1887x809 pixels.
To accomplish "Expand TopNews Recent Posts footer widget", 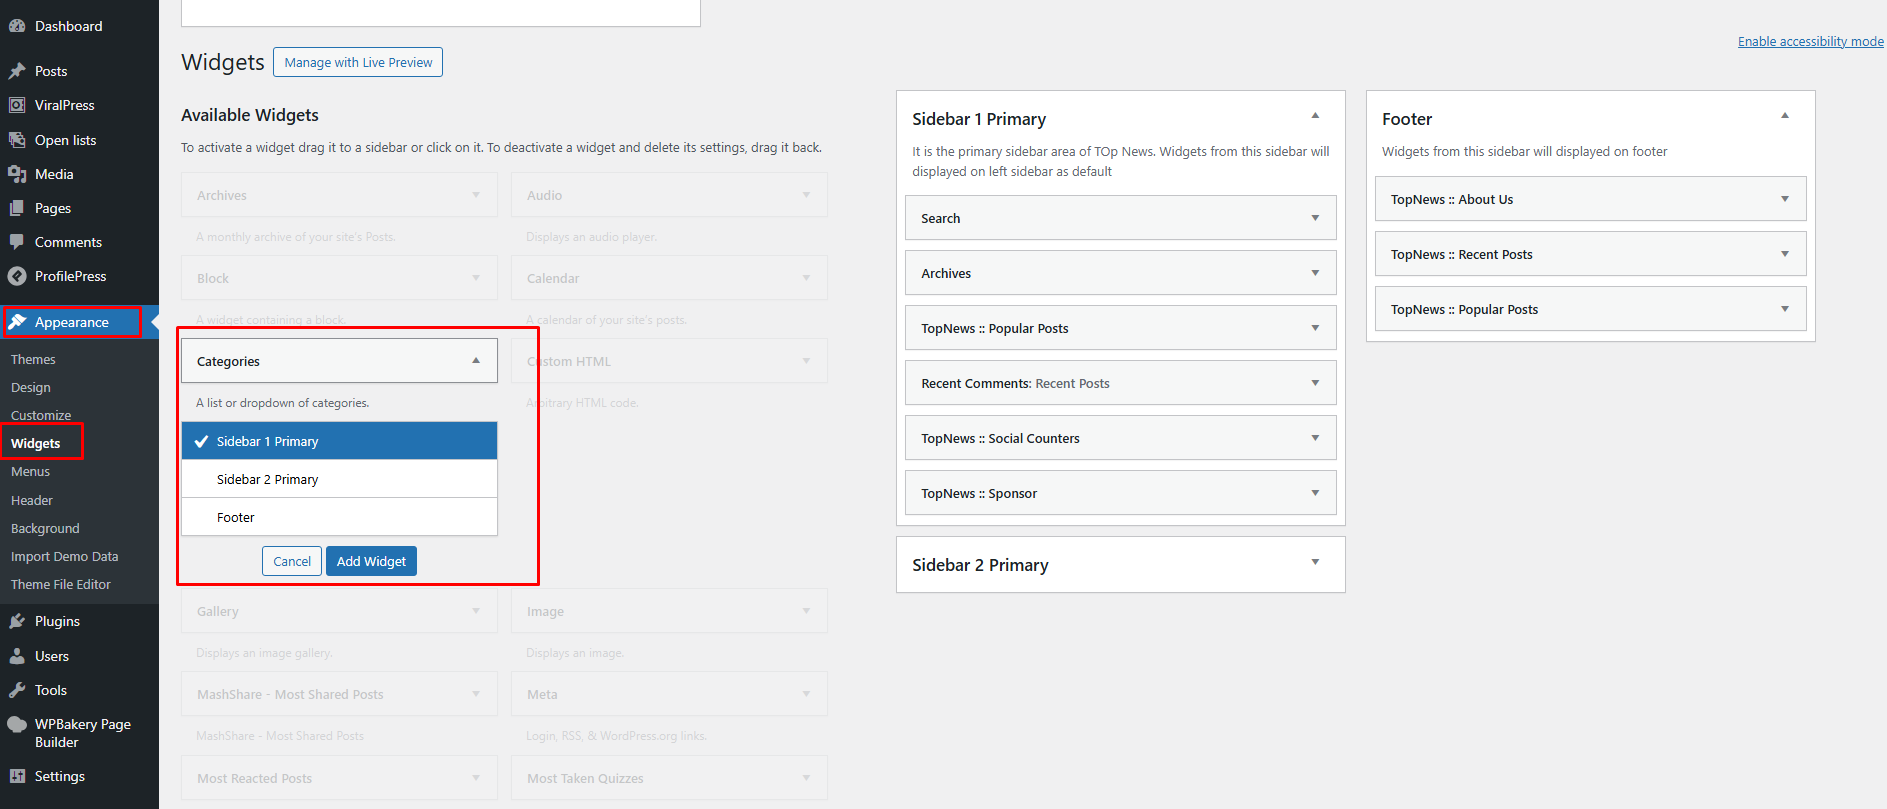I will tap(1785, 254).
